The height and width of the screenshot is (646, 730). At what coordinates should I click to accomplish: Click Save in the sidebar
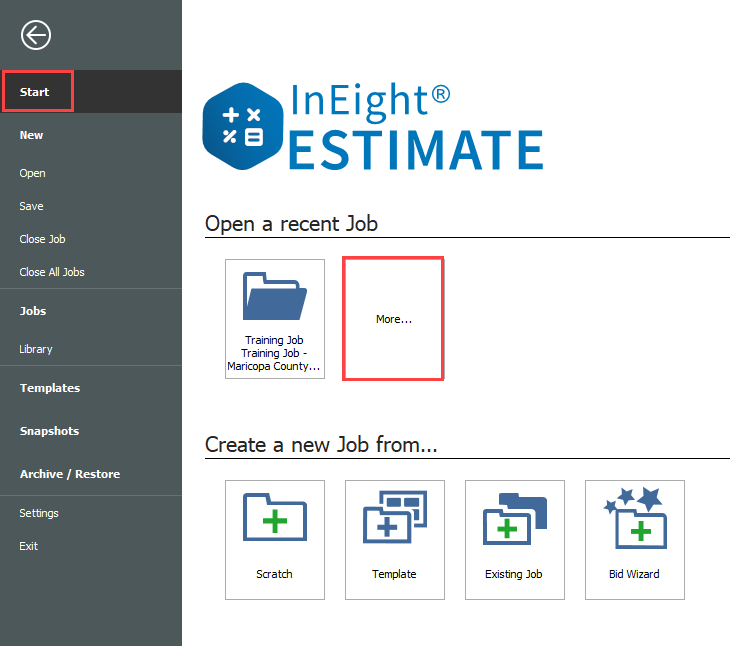pos(32,206)
